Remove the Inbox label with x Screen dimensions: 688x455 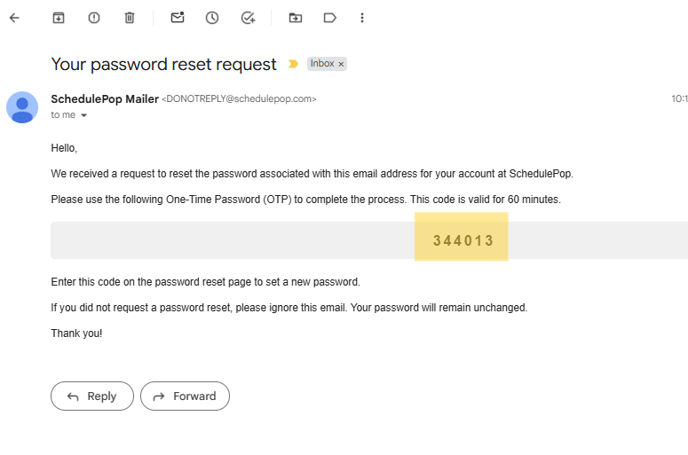pyautogui.click(x=341, y=64)
